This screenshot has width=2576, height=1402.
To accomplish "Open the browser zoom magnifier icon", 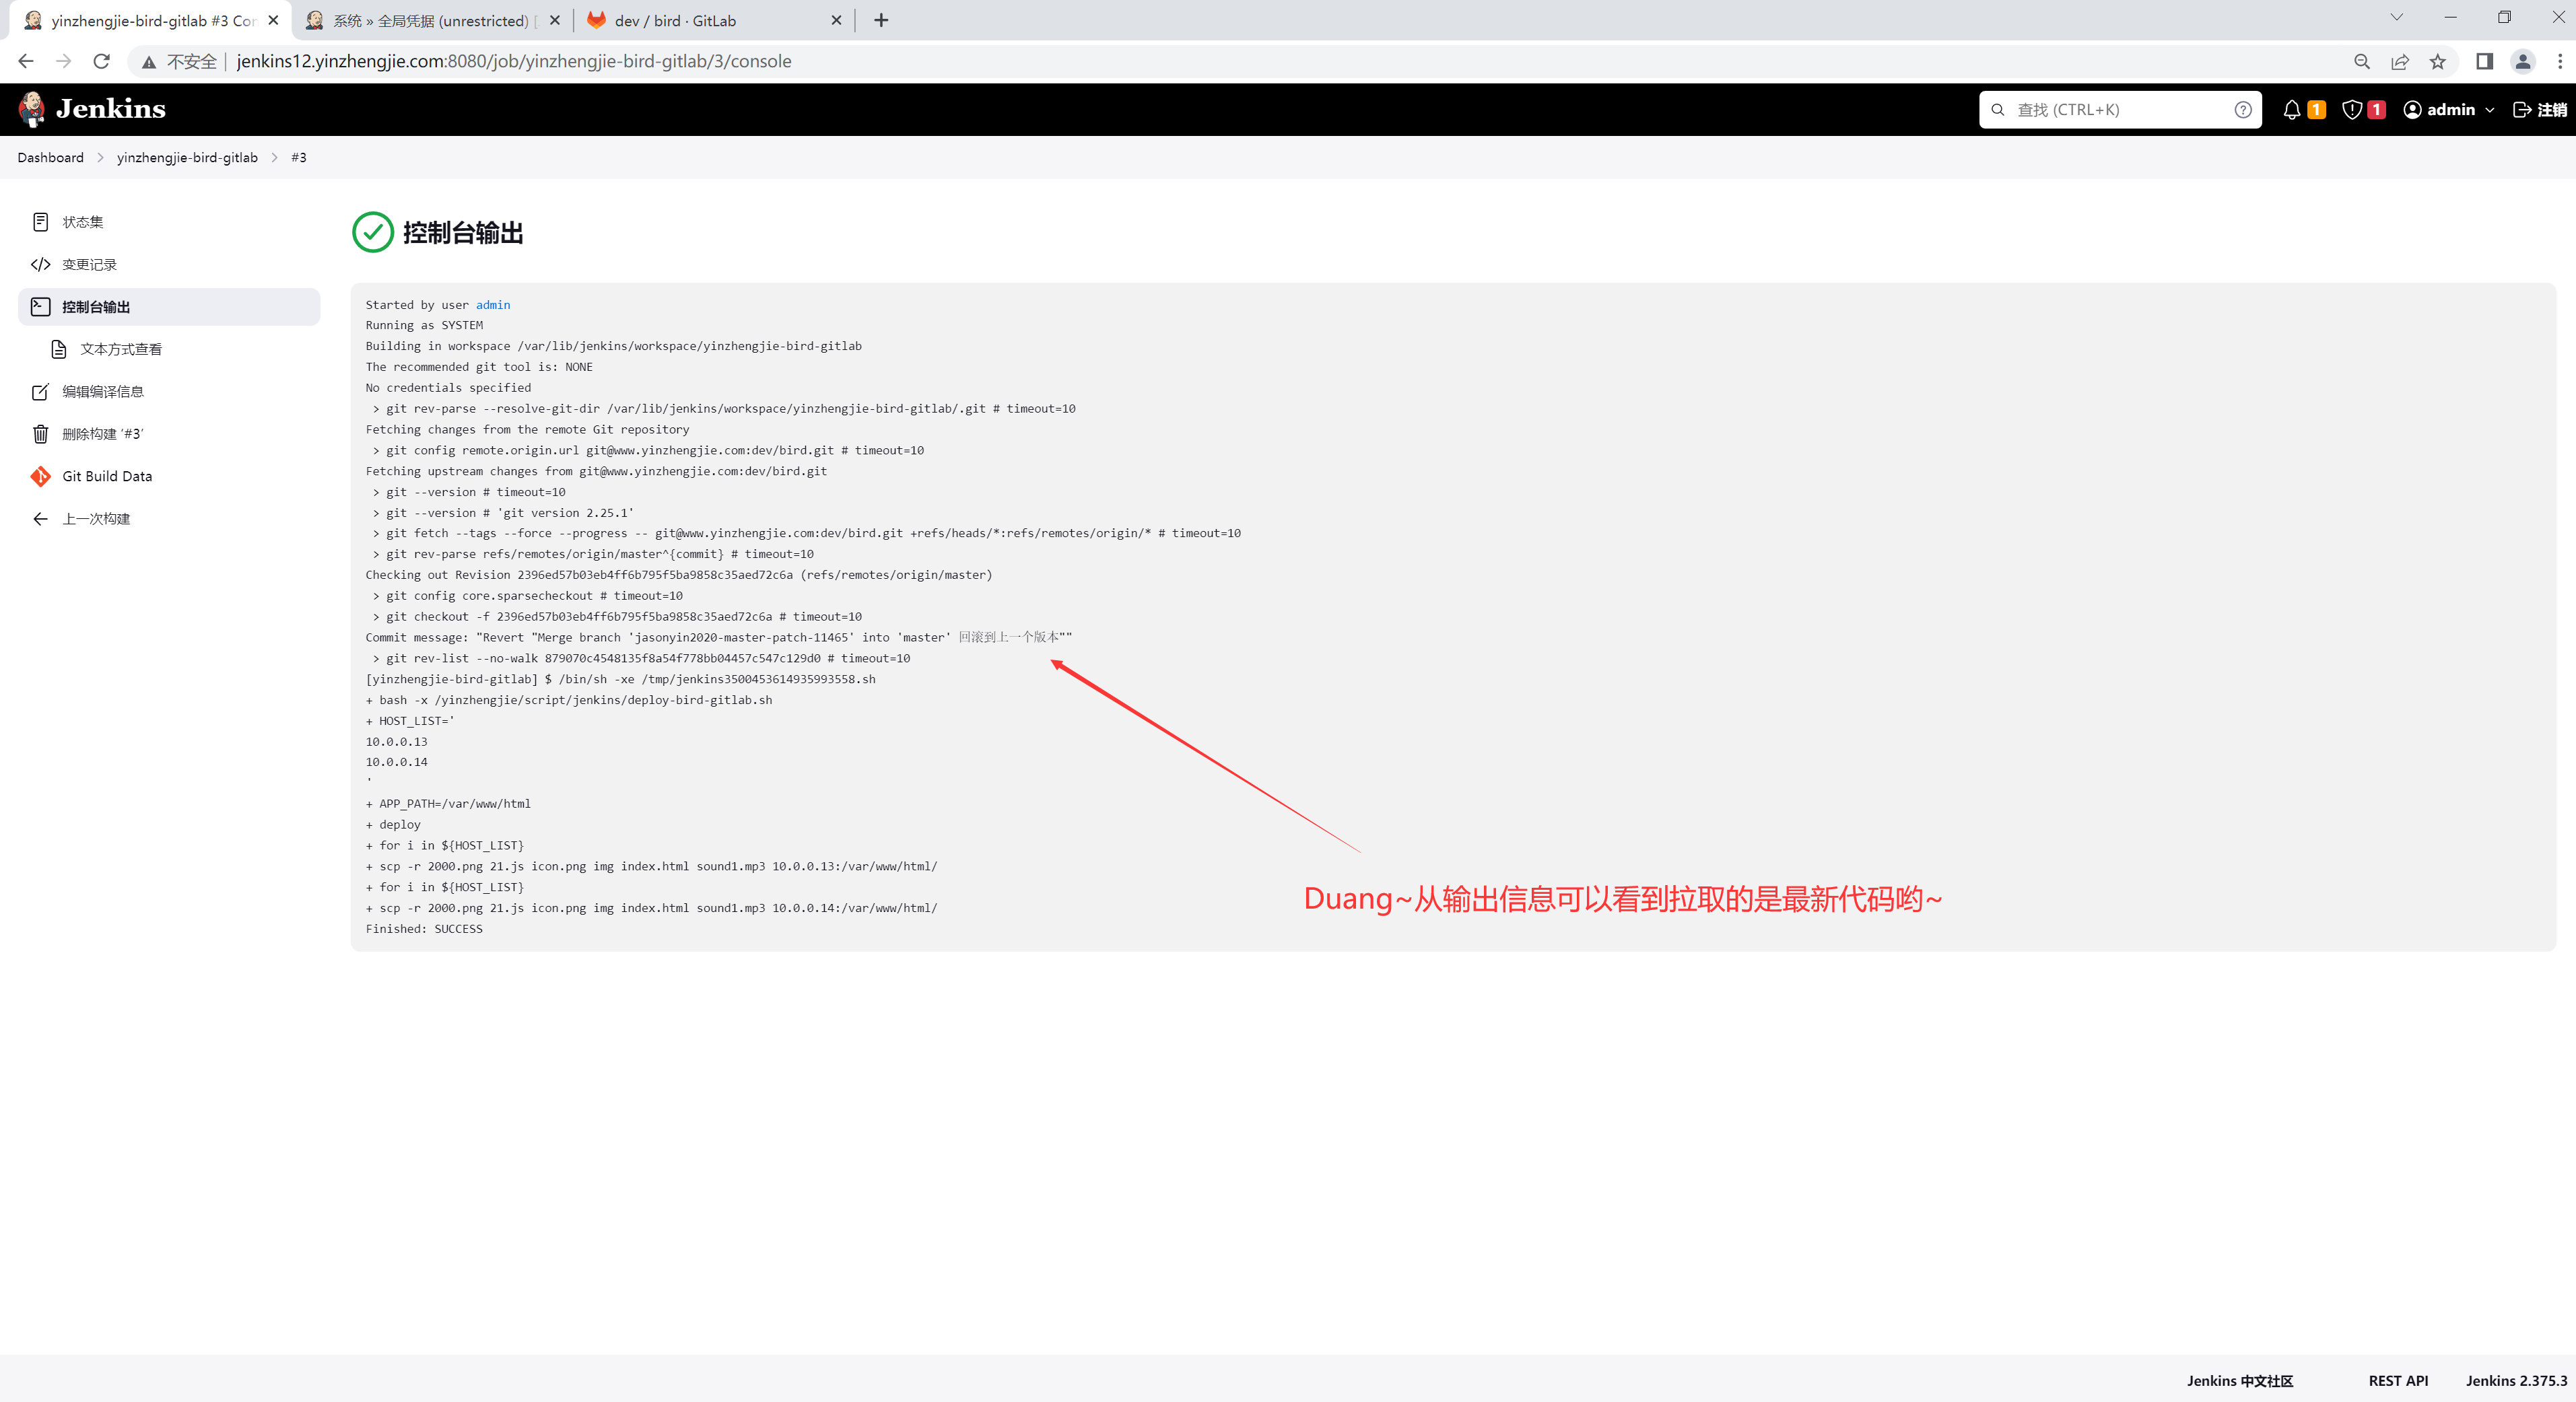I will [2362, 61].
